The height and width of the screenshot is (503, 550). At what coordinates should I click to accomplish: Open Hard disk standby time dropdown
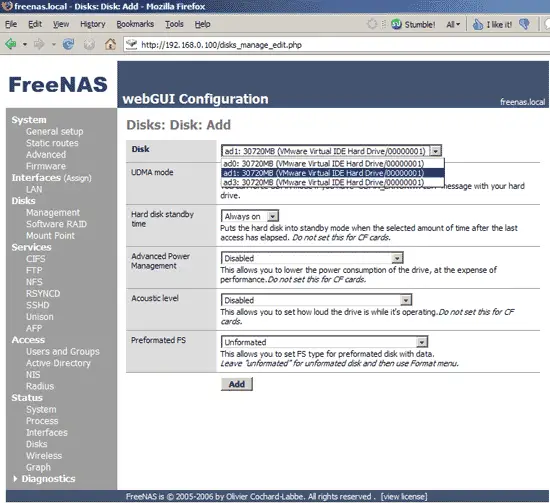273,216
